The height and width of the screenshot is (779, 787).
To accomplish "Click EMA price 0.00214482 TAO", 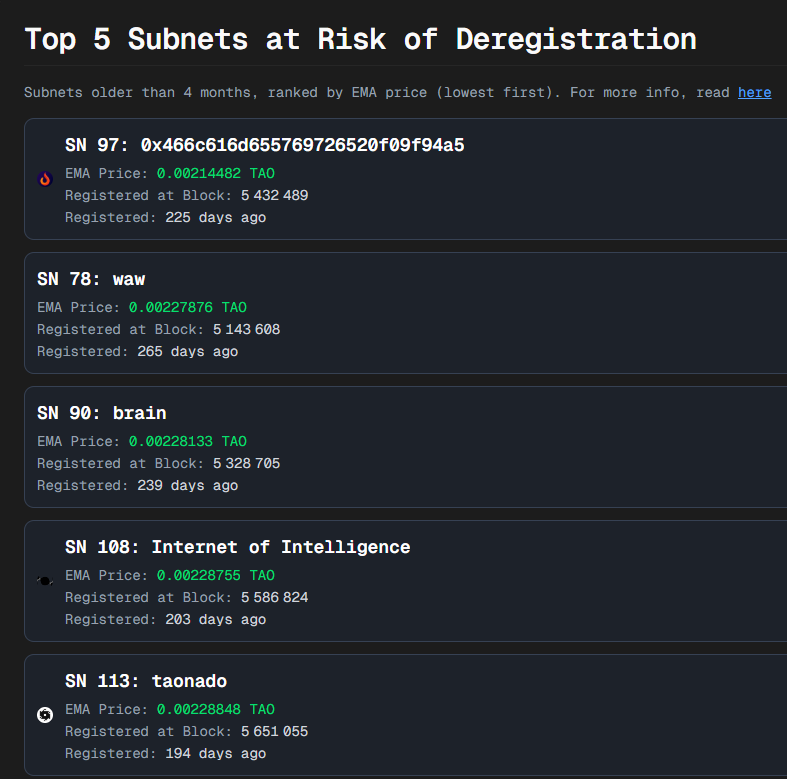I will coord(215,174).
